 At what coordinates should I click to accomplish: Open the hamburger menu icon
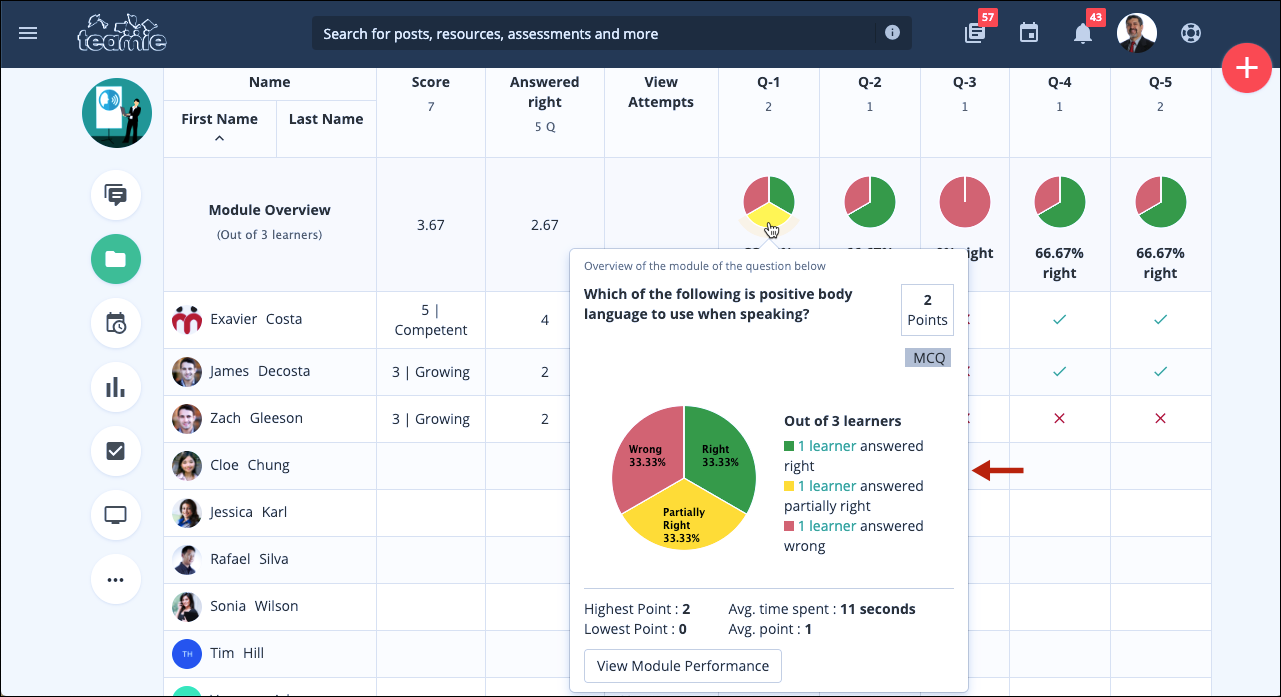[x=28, y=33]
